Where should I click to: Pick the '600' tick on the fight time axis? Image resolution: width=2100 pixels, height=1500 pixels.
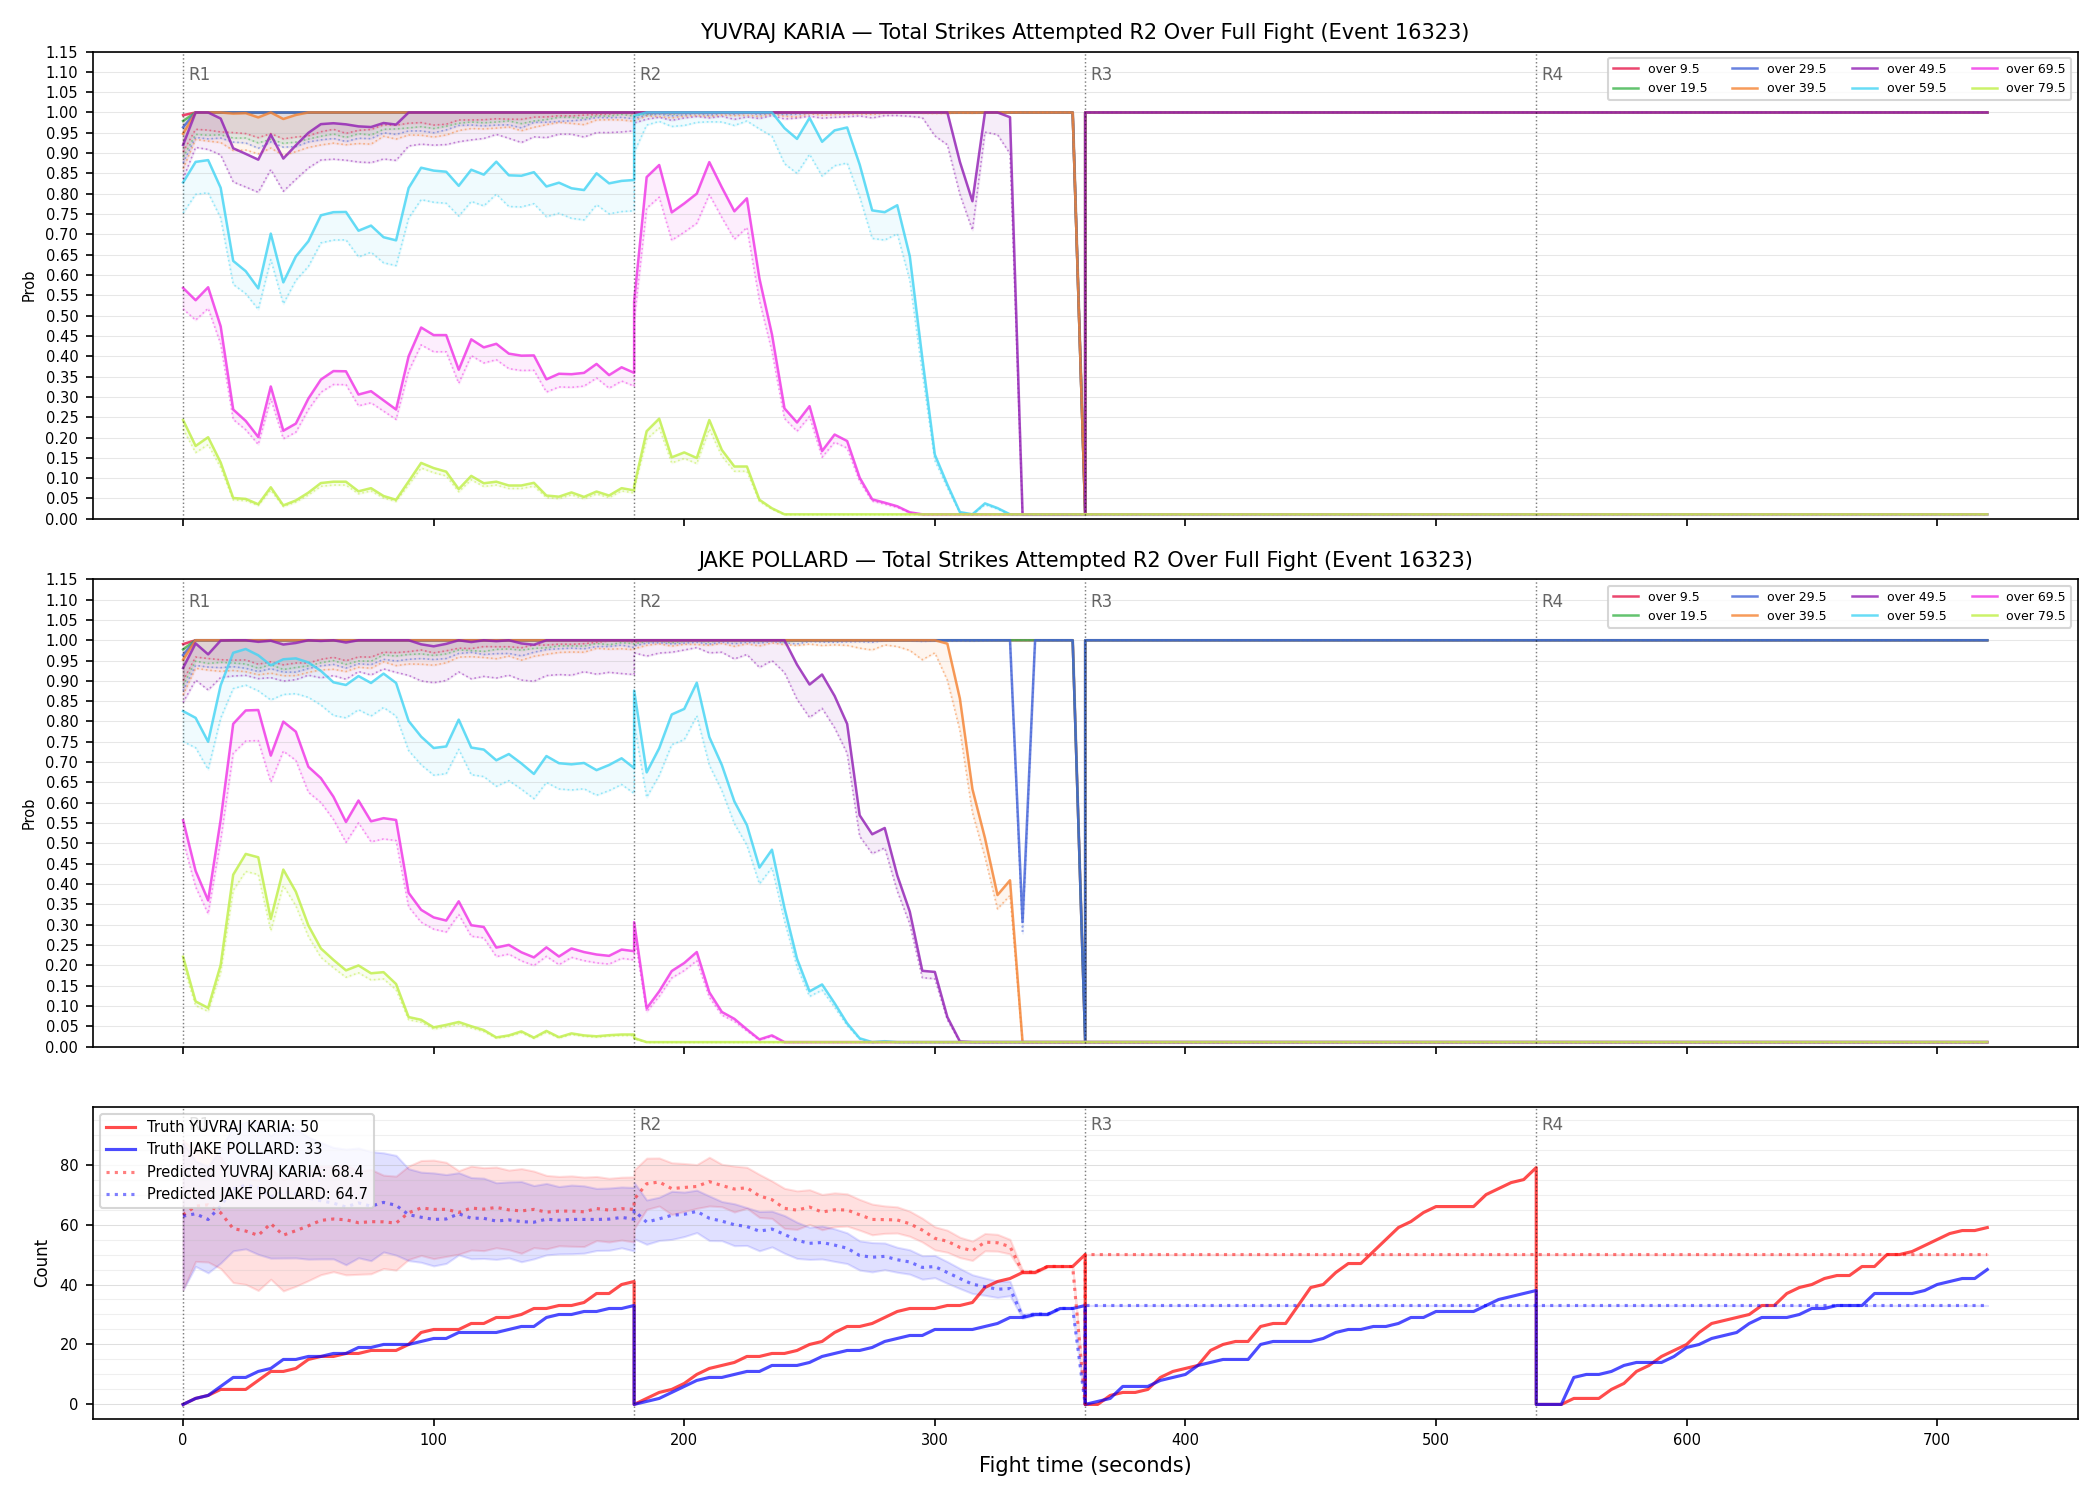1687,1439
